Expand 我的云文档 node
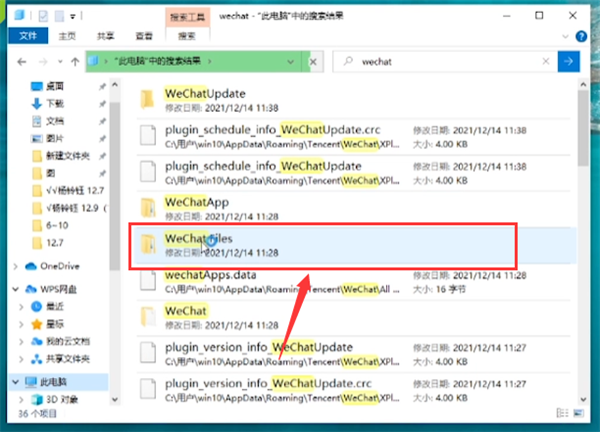 point(21,341)
